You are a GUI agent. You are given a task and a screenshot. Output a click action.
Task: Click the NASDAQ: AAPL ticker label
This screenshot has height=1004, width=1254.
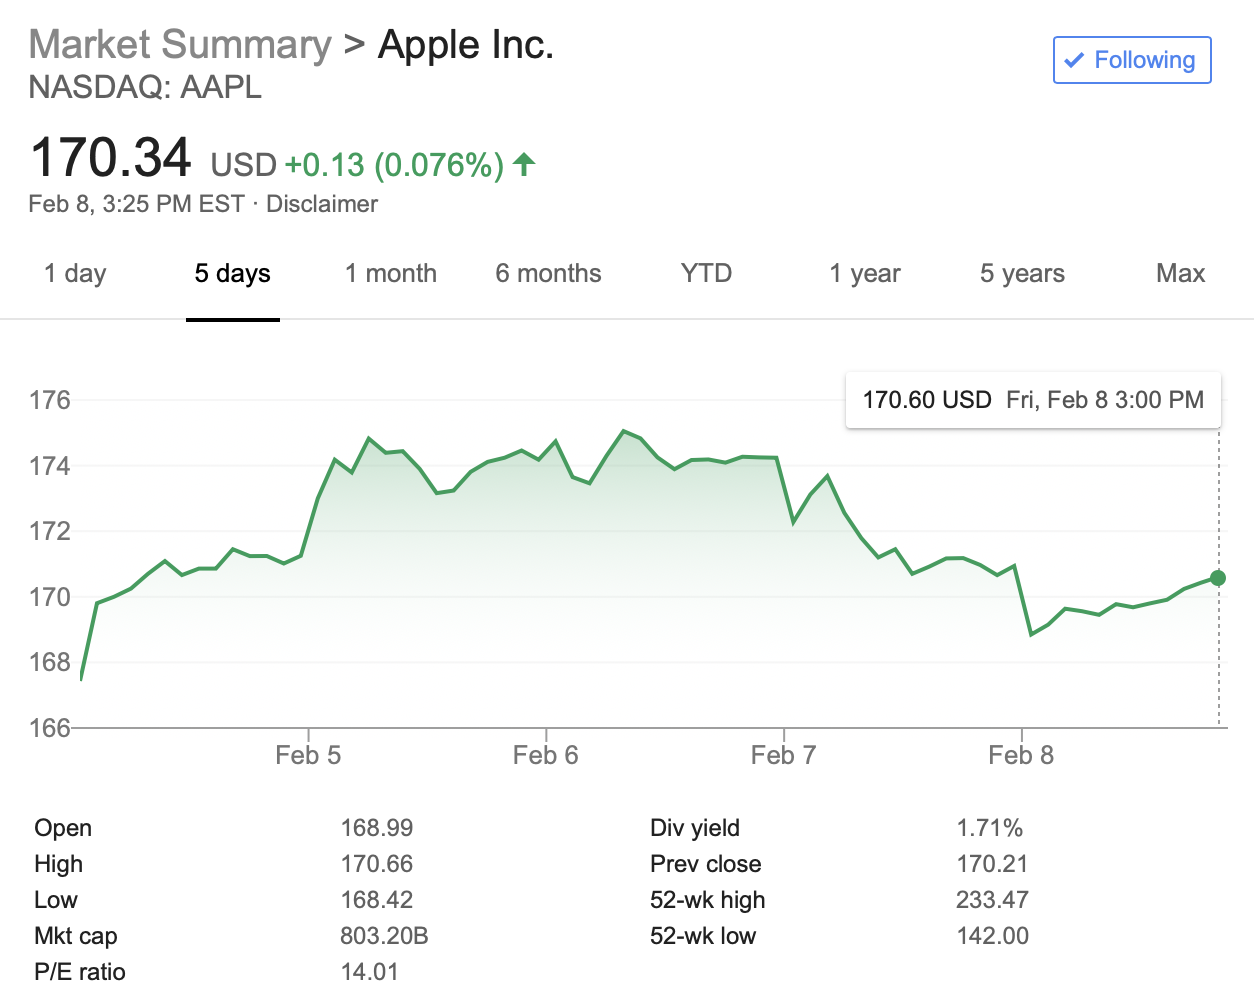(x=144, y=88)
